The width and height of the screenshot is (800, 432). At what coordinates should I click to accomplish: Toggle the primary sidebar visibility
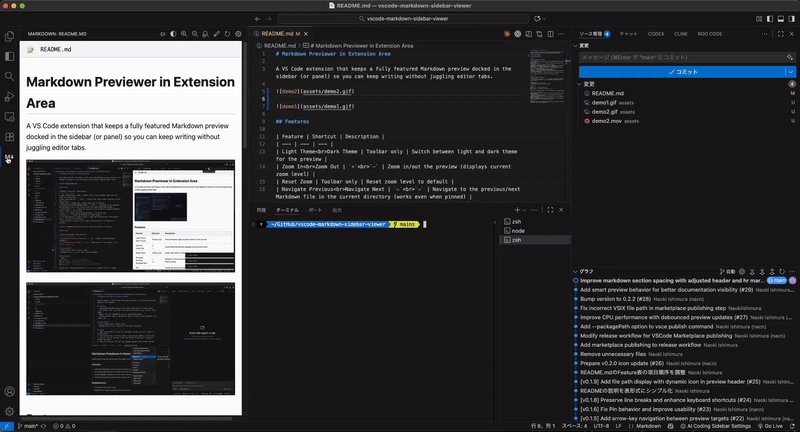pos(770,19)
